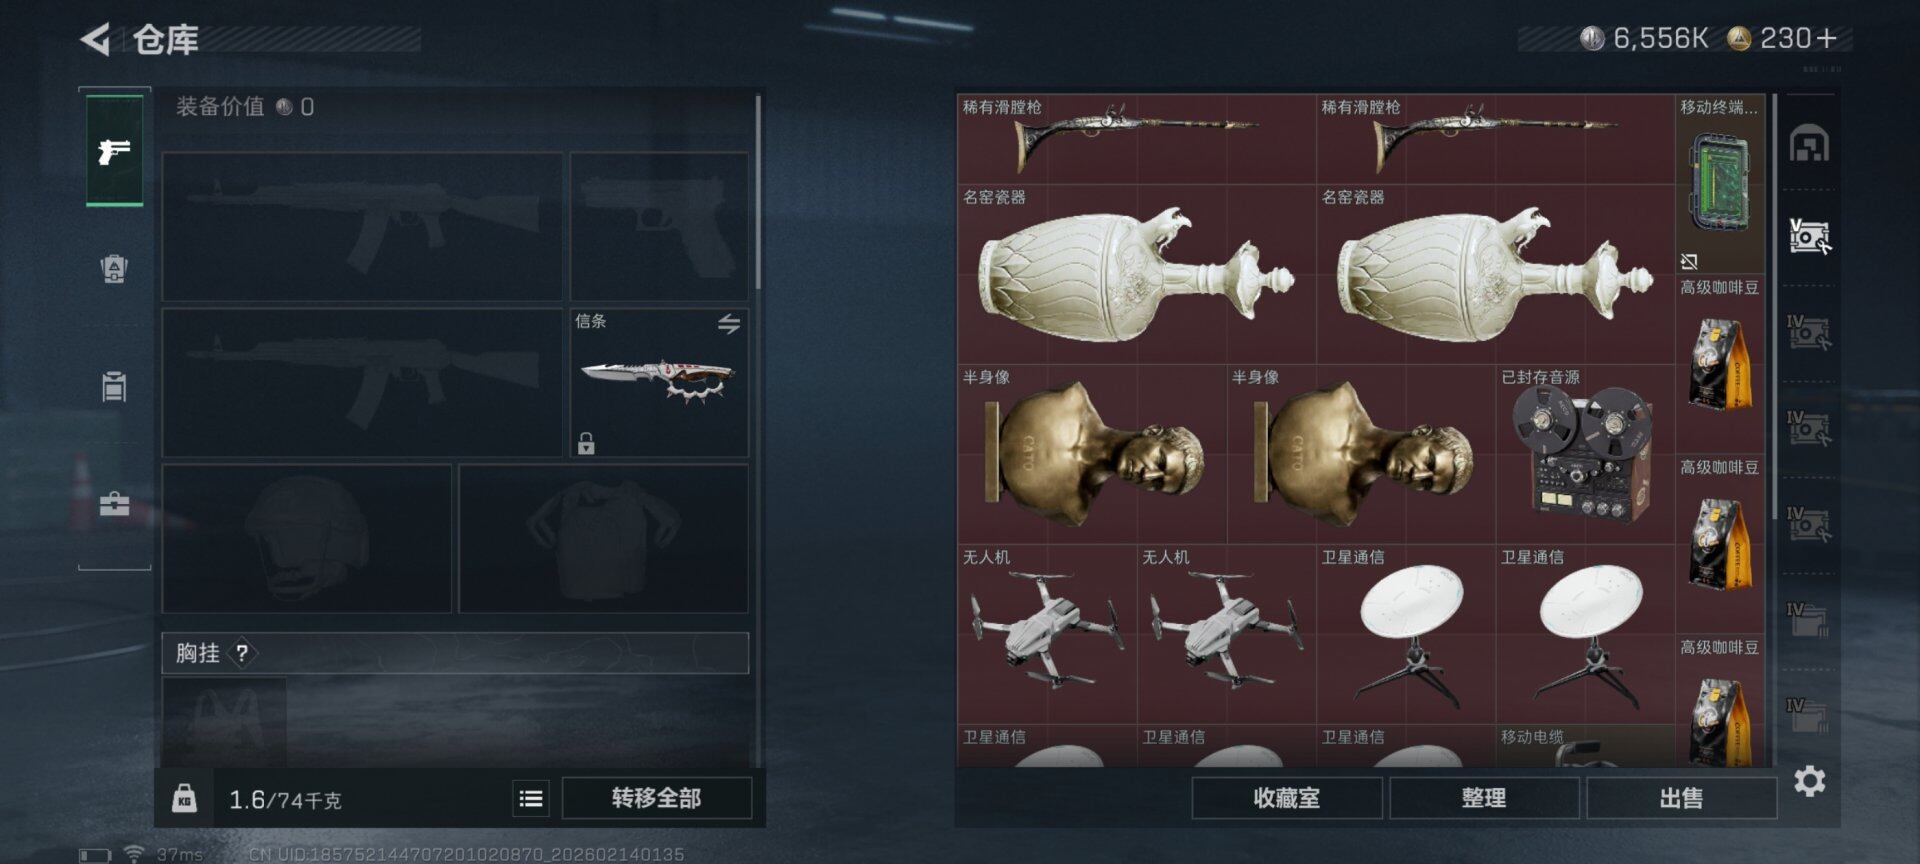Open the 收藏室 button
This screenshot has height=864, width=1920.
pos(1286,798)
